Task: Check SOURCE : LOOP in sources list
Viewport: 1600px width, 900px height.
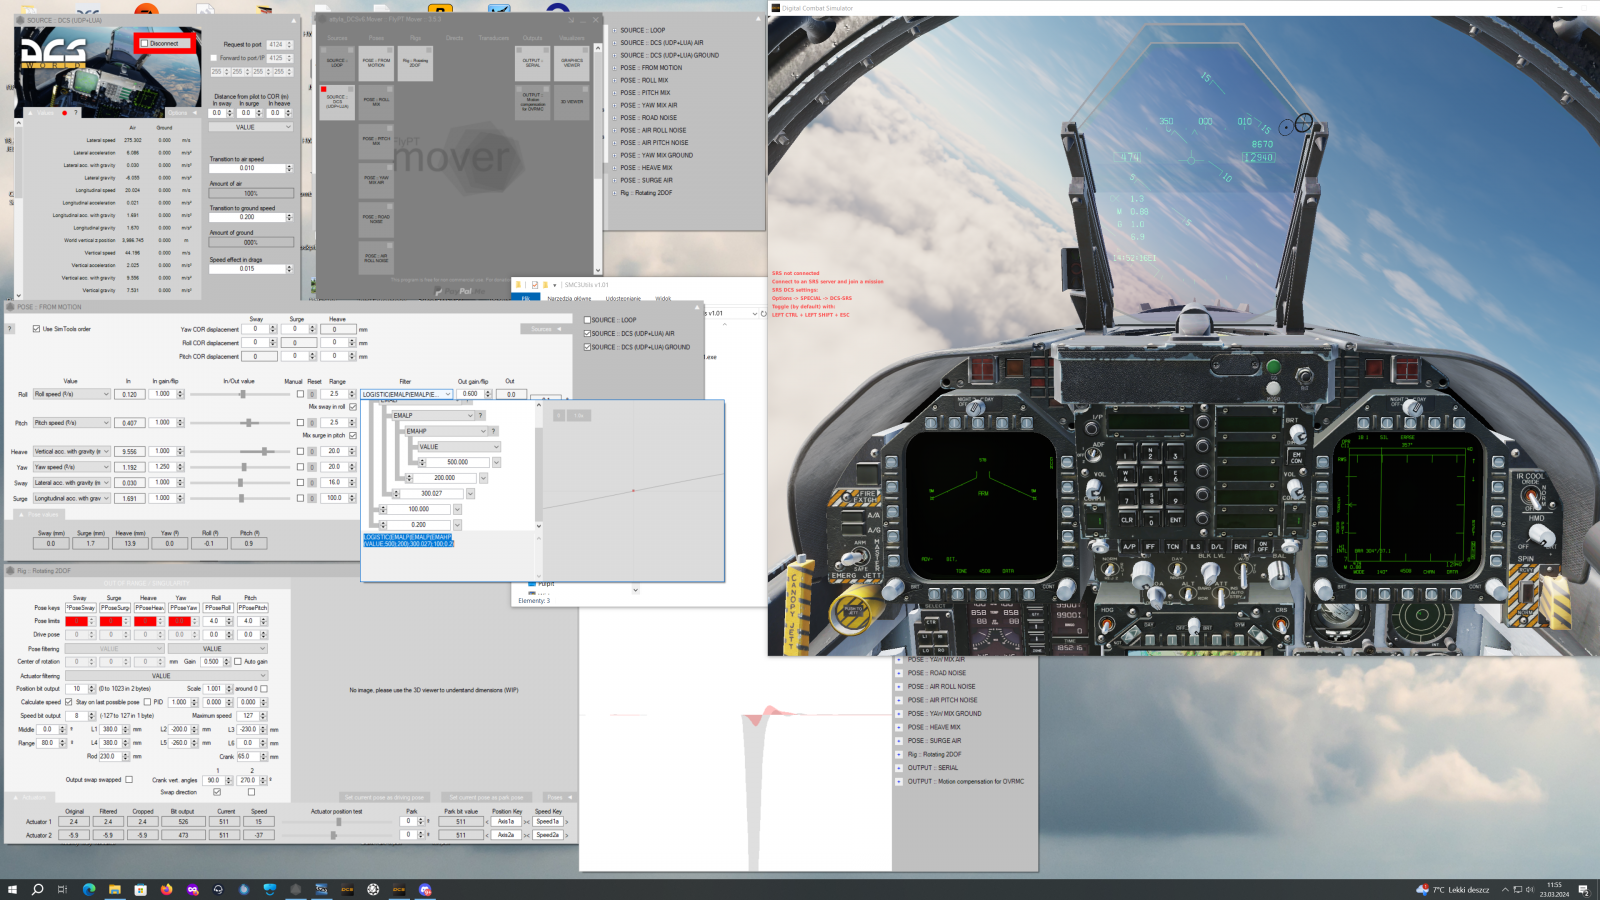Action: [x=587, y=320]
